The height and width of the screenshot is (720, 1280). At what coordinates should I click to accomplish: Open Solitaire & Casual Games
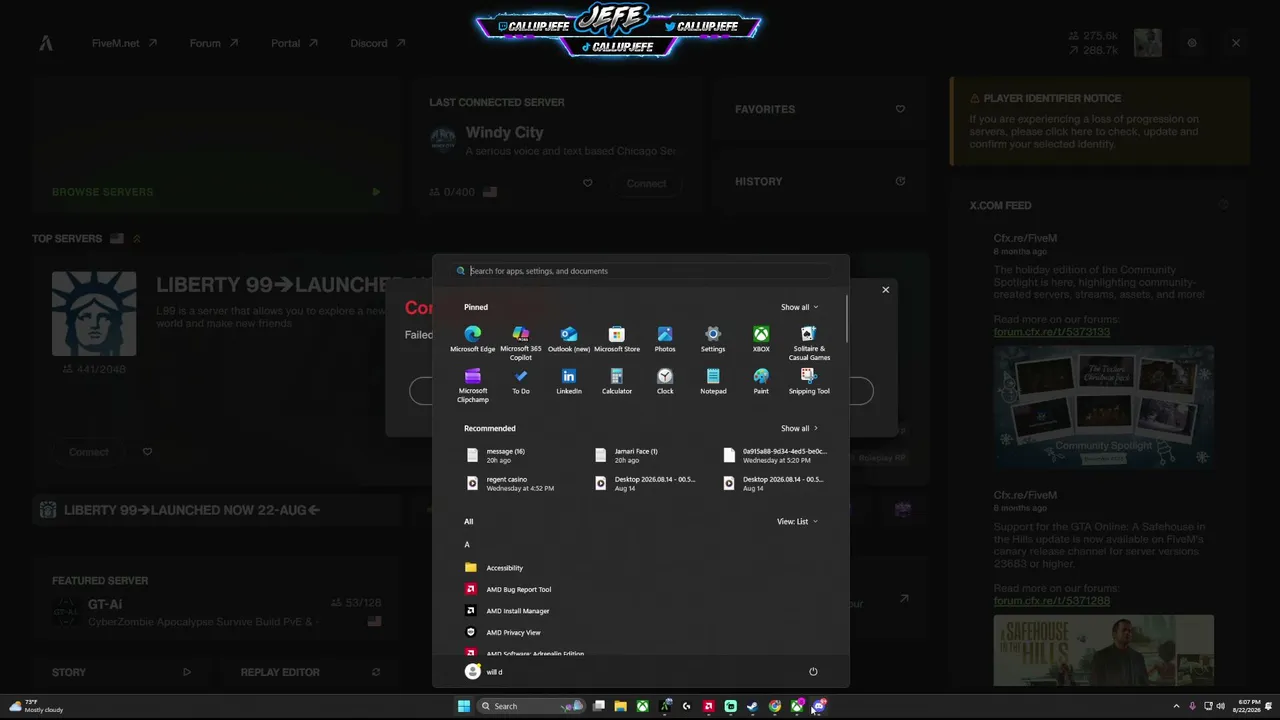pyautogui.click(x=809, y=343)
